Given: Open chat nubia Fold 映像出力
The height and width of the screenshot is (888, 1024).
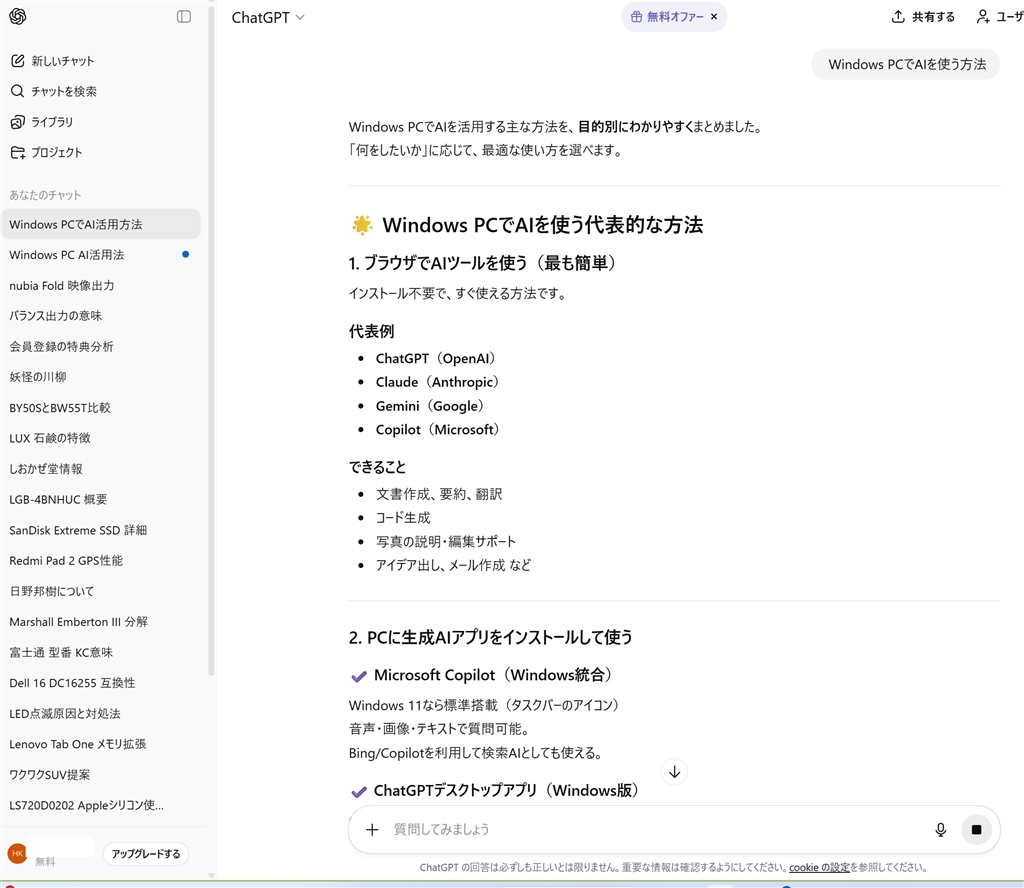Looking at the screenshot, I should 101,285.
